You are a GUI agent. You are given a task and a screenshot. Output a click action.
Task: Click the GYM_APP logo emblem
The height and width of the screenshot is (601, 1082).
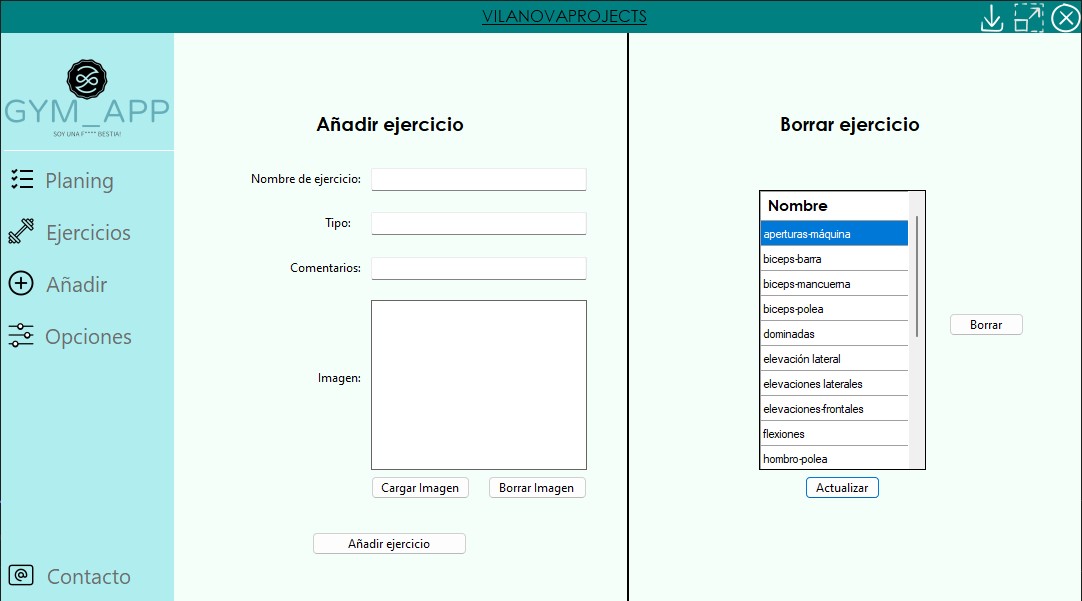pos(87,79)
